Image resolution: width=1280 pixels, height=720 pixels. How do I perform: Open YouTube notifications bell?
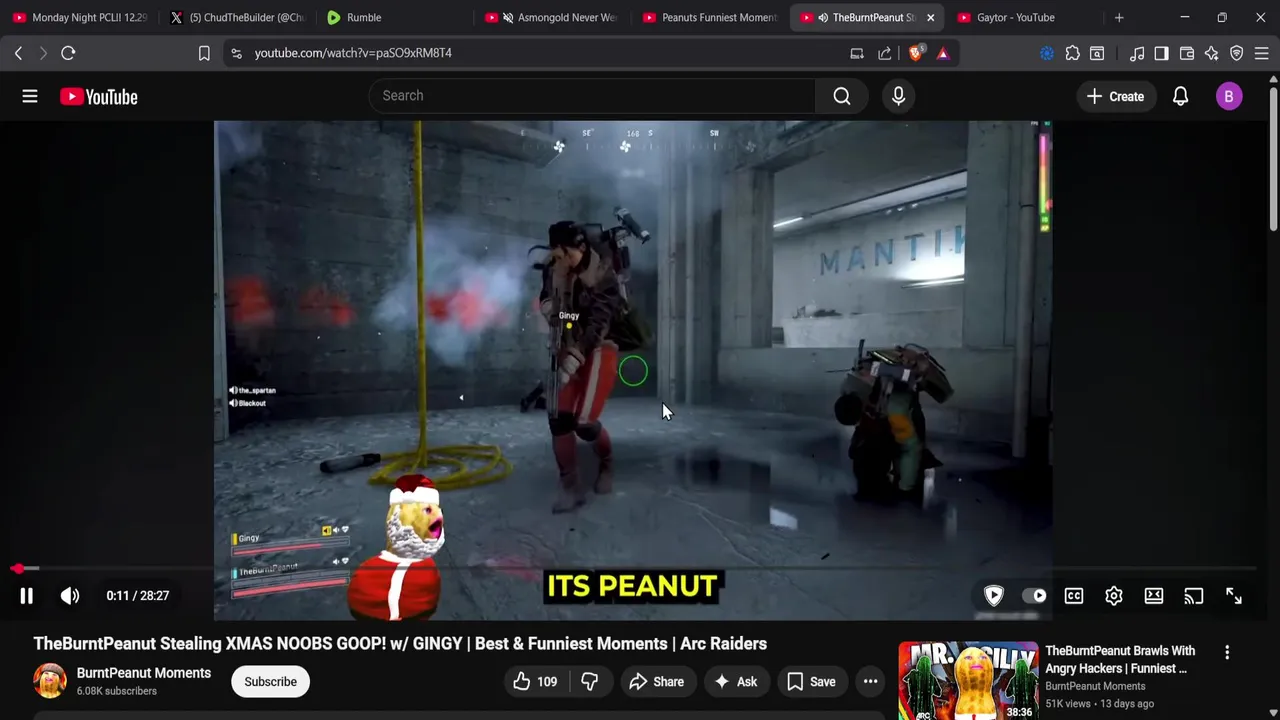1180,97
